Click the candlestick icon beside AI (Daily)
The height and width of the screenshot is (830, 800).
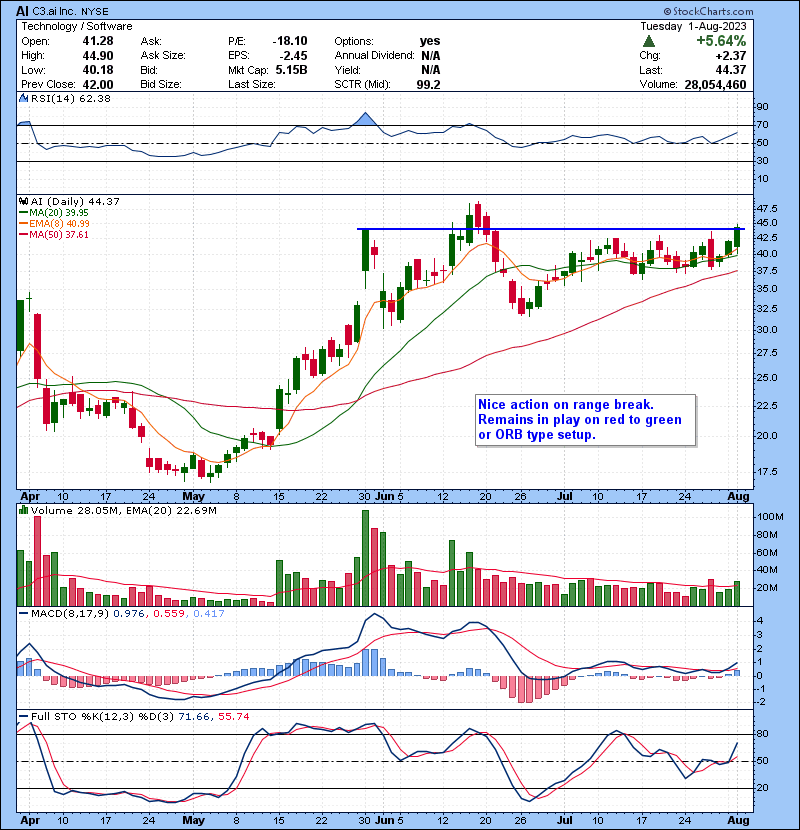tap(23, 201)
